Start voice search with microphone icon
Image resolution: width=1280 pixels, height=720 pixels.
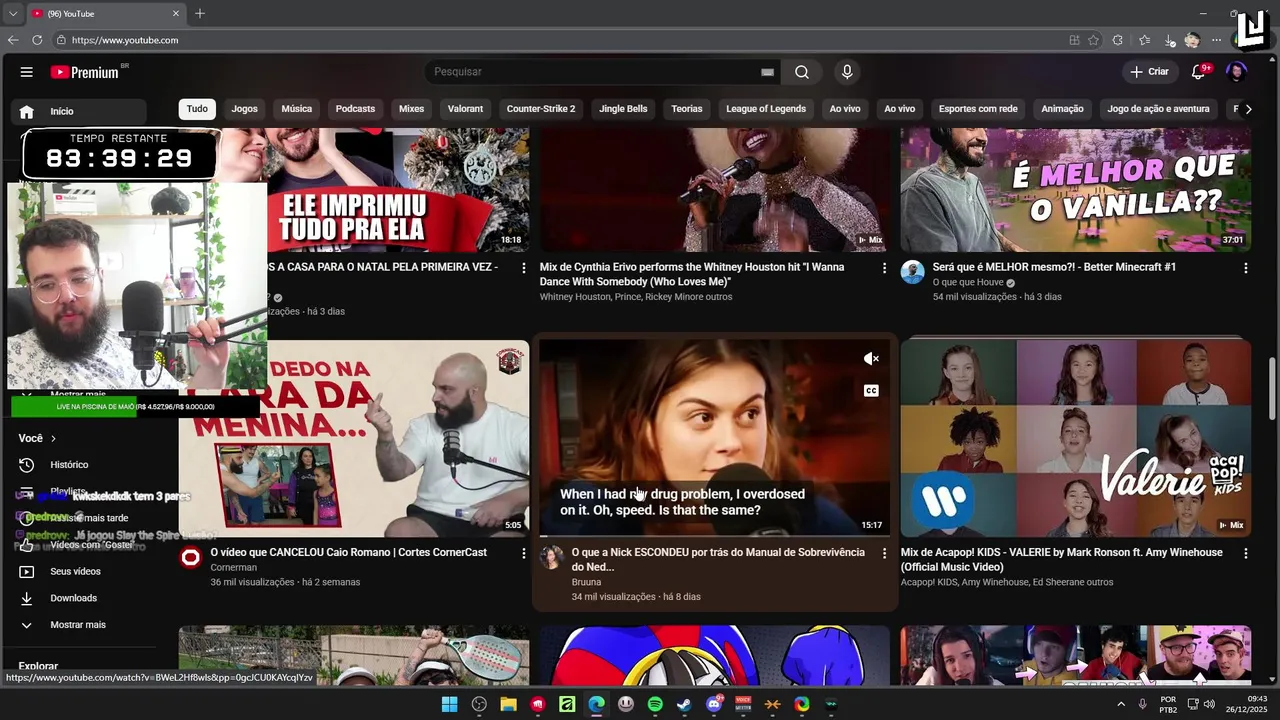(847, 72)
